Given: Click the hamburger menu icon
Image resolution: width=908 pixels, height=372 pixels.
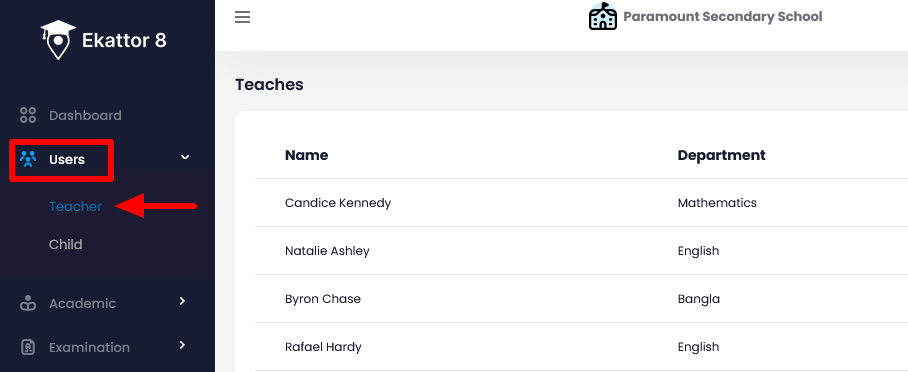Looking at the screenshot, I should coord(242,17).
